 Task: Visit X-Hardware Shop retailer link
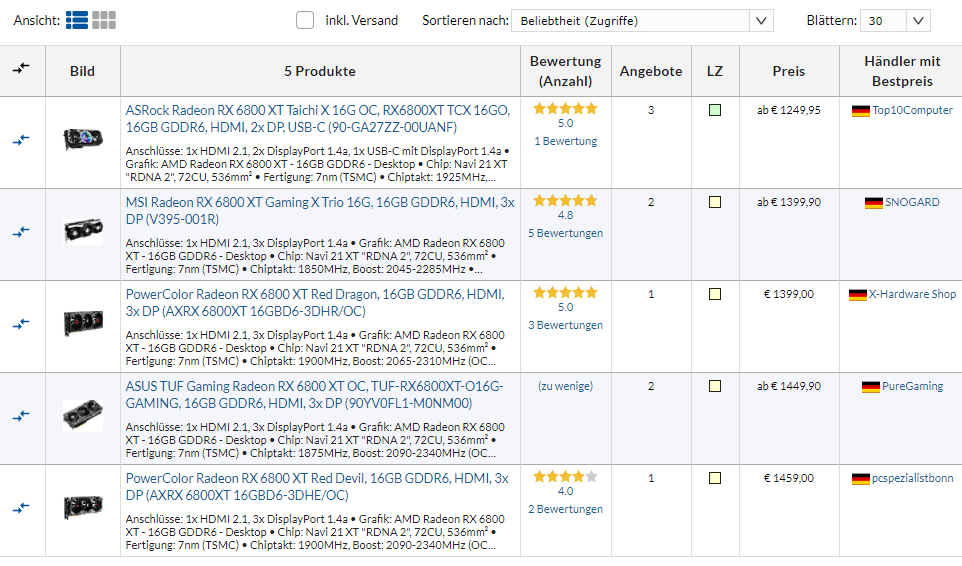coord(912,294)
